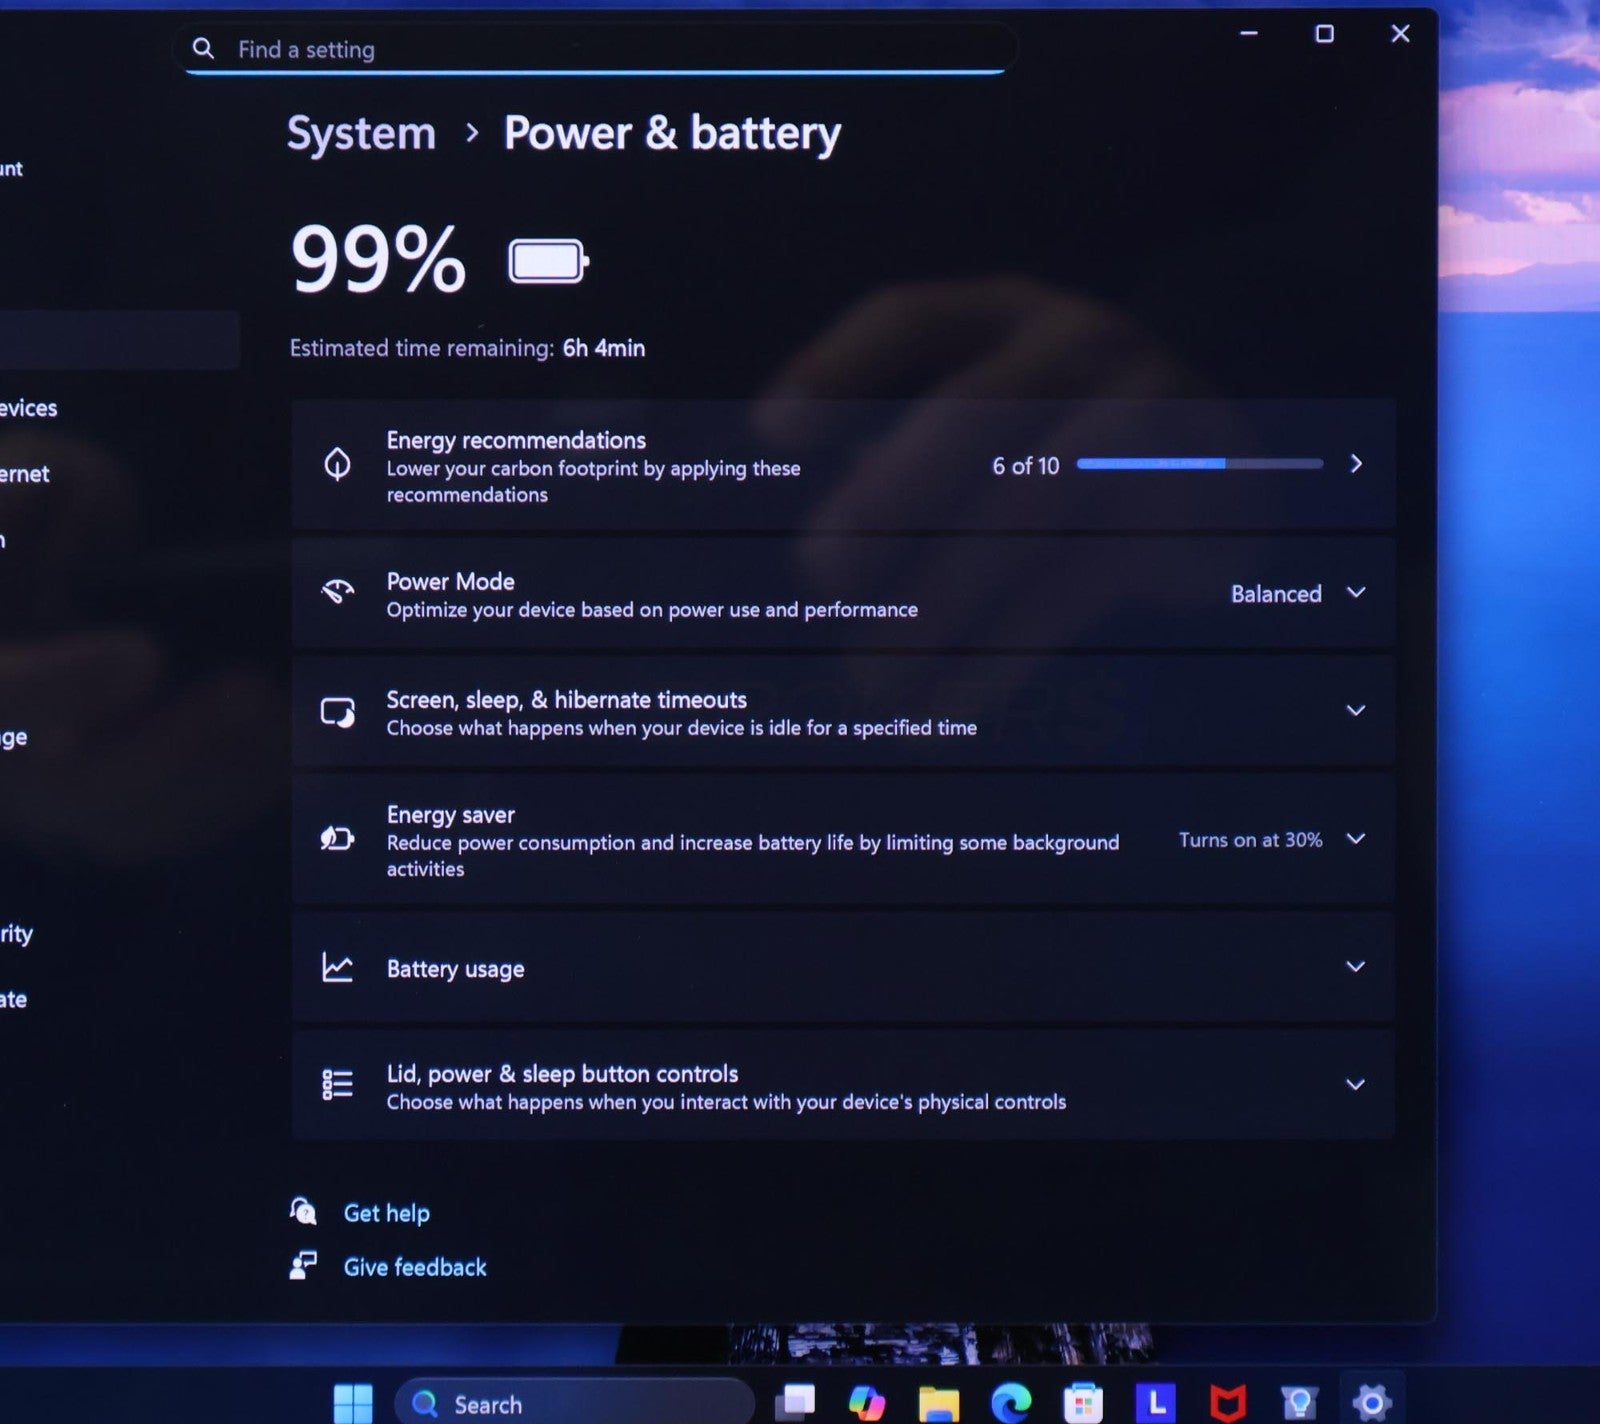
Task: Go back to System in the breadcrumb
Action: click(x=361, y=134)
